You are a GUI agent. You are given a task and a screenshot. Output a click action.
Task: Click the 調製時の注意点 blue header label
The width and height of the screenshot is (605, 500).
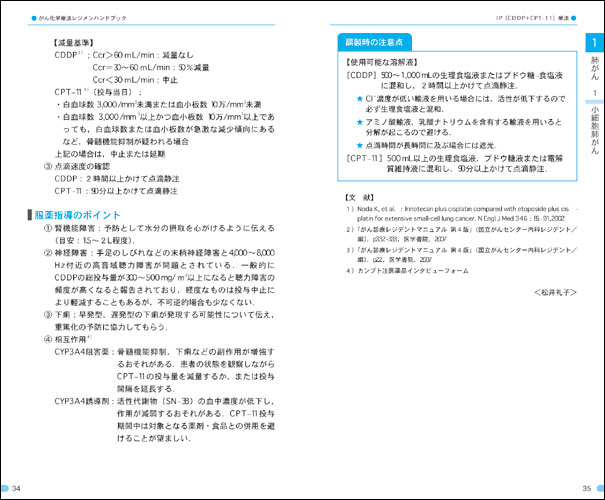pos(375,42)
